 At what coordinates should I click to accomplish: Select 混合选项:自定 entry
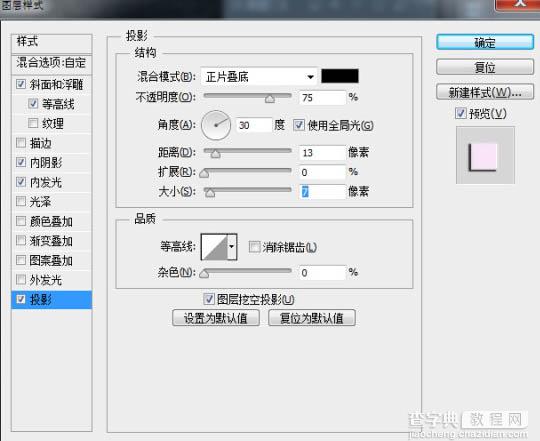[52, 63]
